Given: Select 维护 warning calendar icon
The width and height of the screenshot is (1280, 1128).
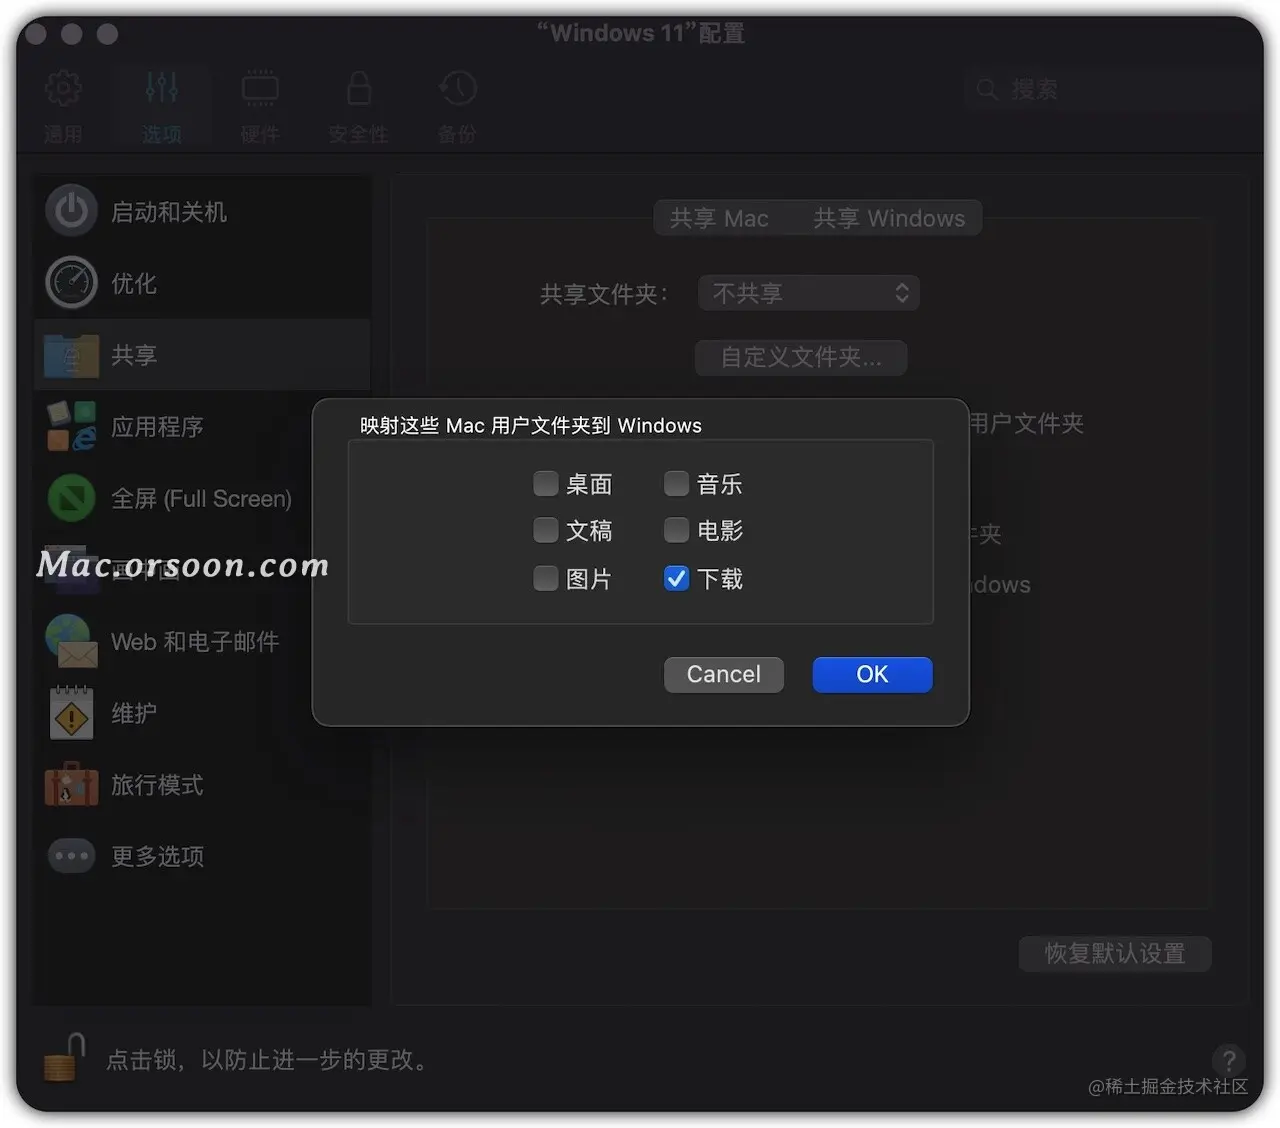Looking at the screenshot, I should 71,713.
